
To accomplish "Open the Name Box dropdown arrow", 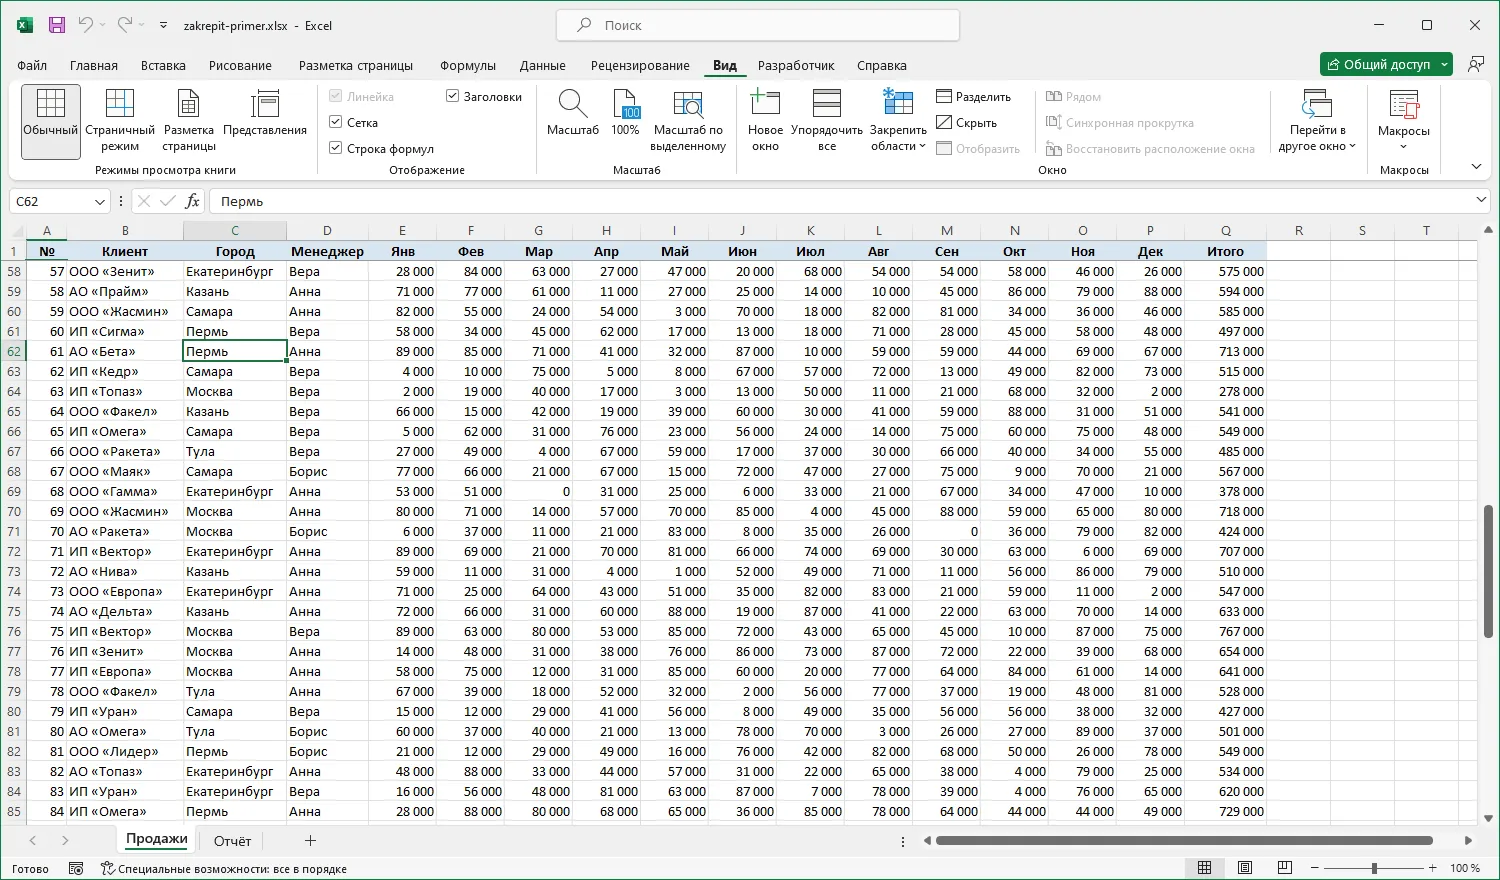I will 99,202.
